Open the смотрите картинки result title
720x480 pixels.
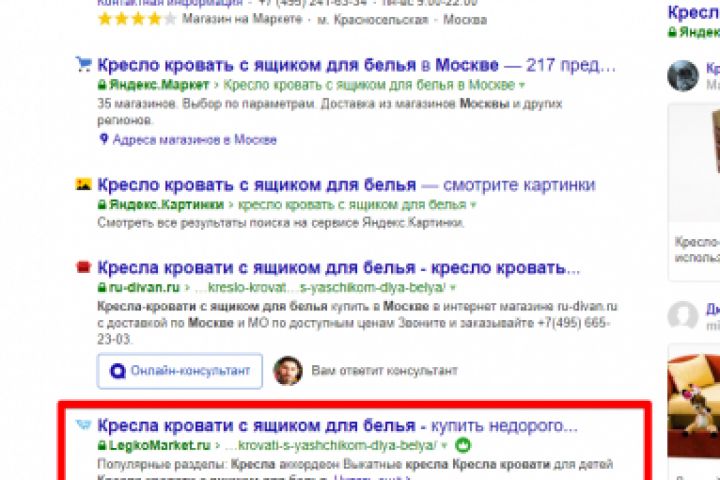(x=346, y=185)
